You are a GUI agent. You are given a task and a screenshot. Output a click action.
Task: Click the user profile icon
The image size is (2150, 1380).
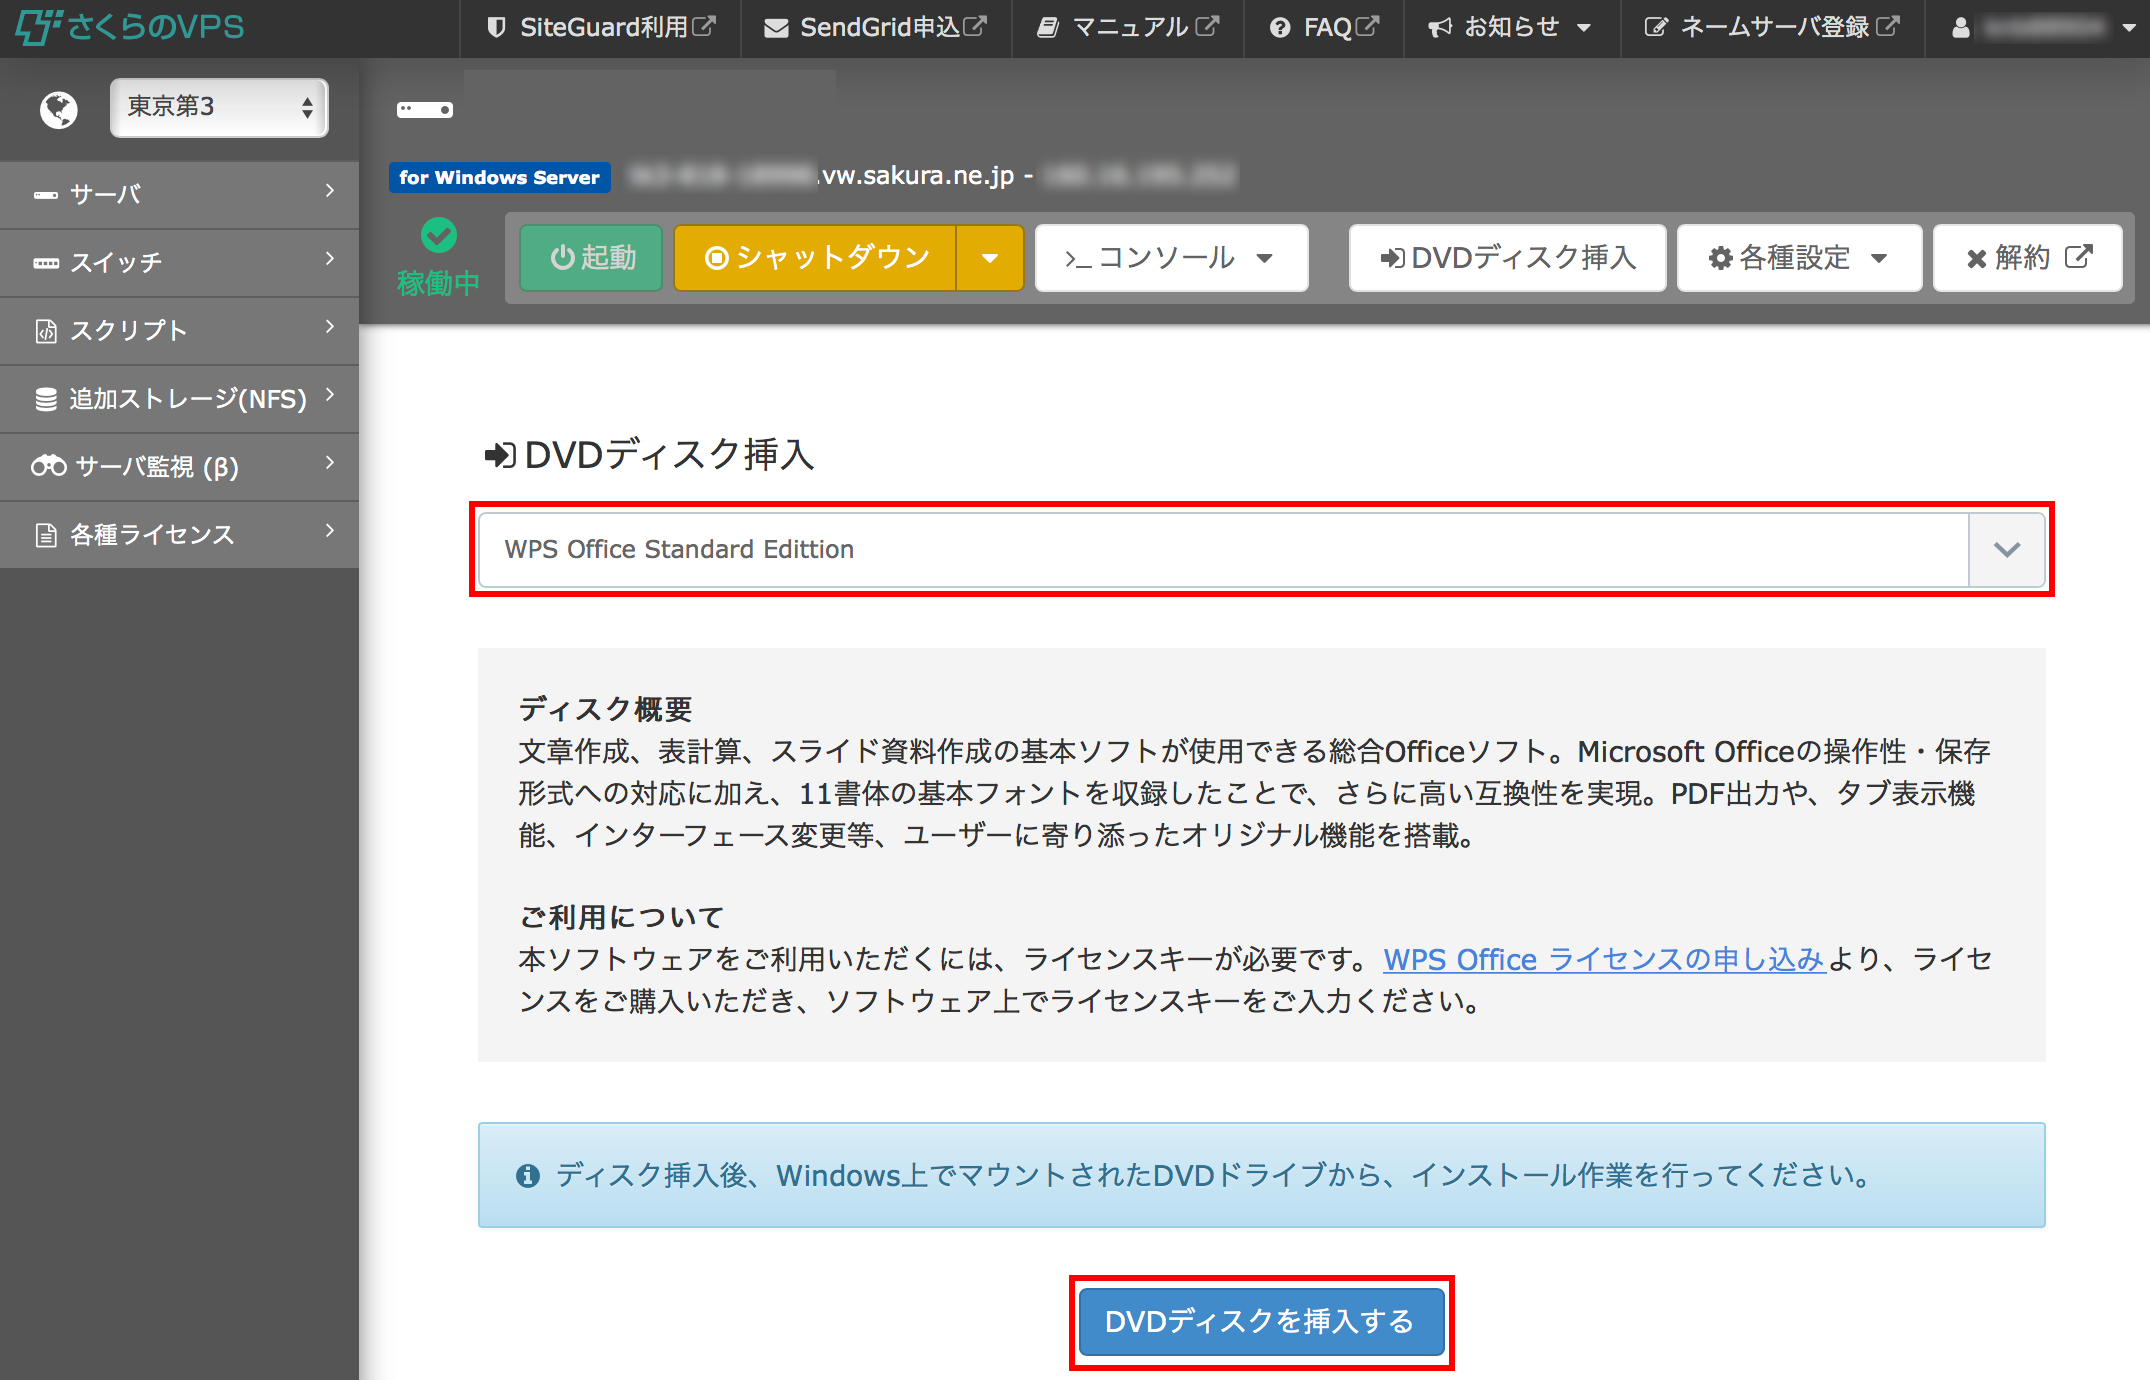coord(1960,28)
